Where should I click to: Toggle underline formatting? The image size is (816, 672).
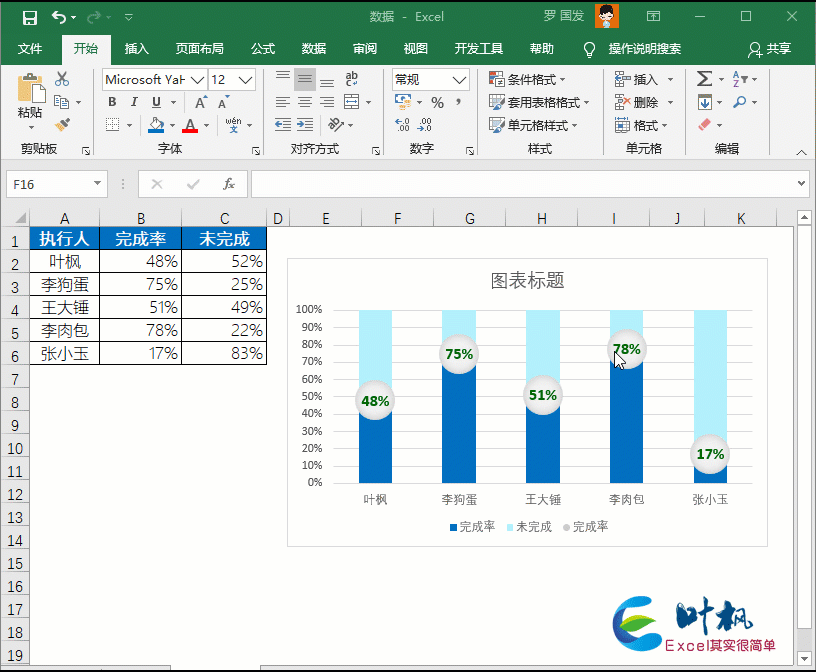(x=155, y=100)
